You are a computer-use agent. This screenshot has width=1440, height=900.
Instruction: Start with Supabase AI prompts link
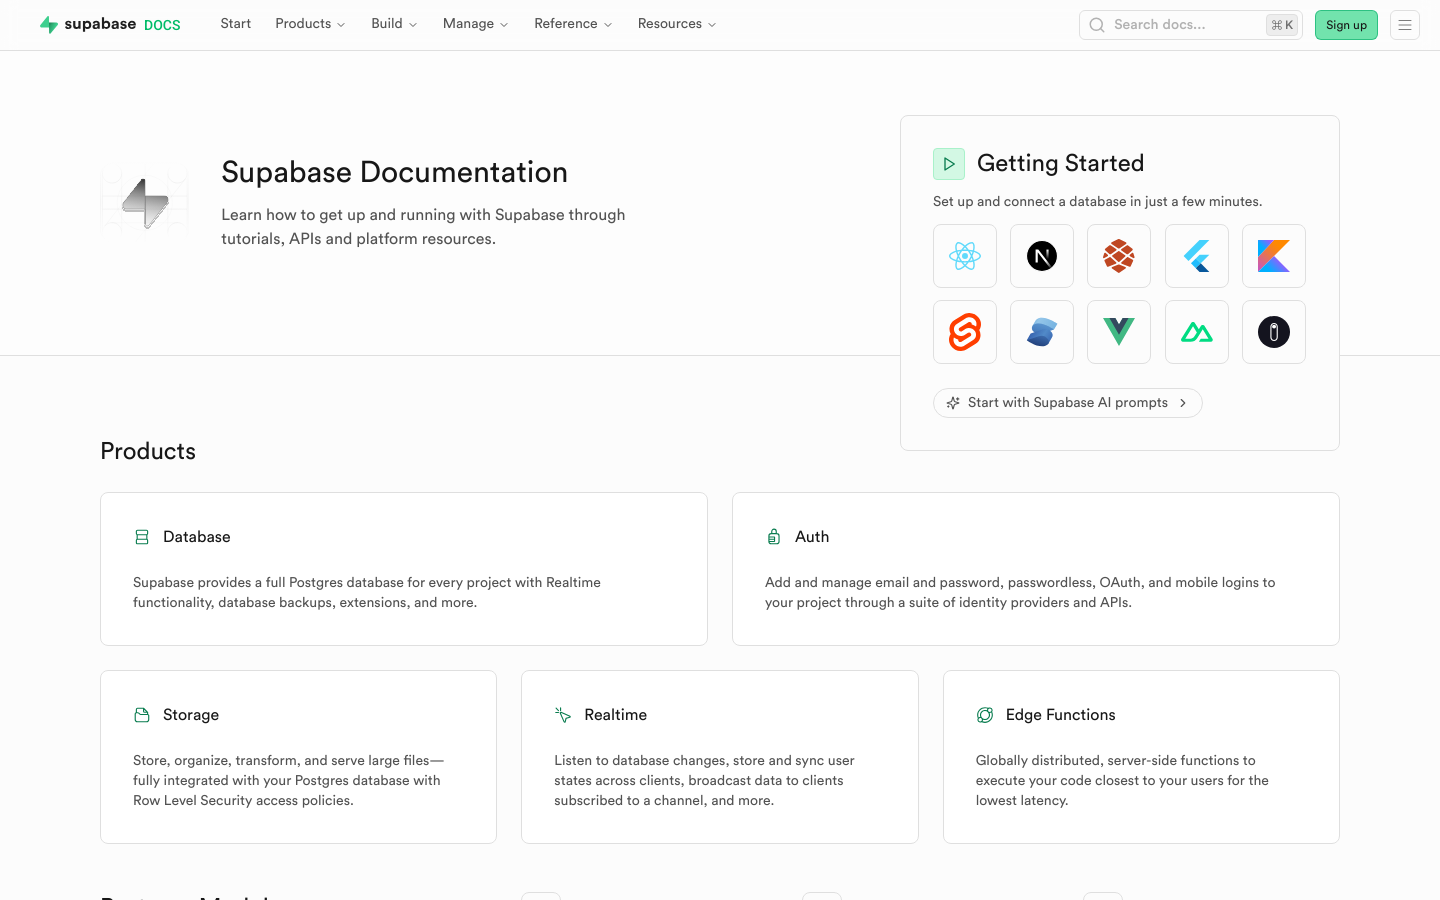point(1067,403)
